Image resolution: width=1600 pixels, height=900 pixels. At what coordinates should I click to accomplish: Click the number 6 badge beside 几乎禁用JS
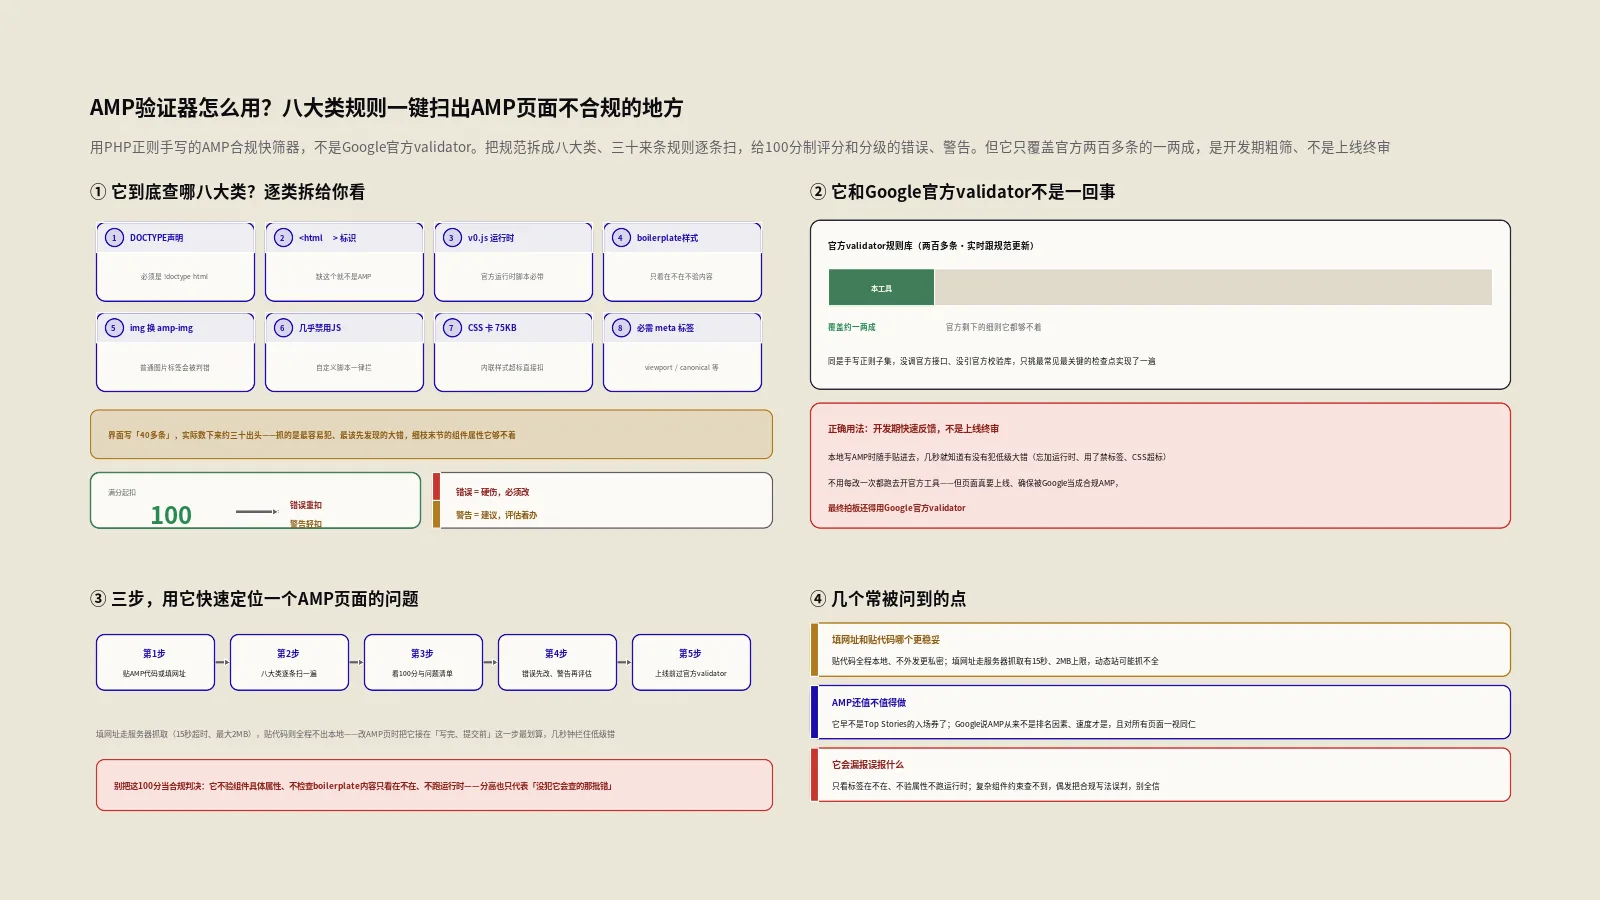283,328
